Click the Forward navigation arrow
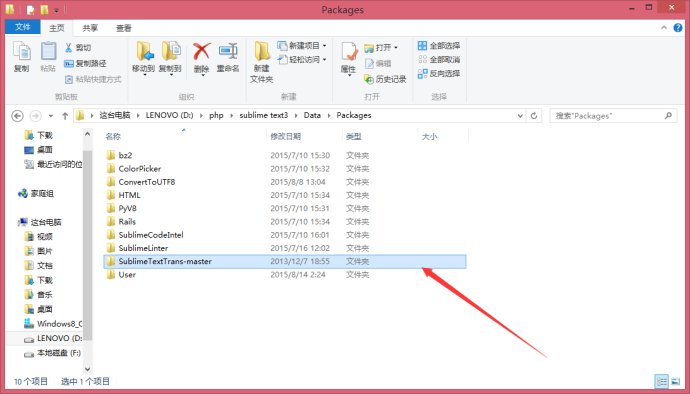Viewport: 690px width, 394px height. pos(35,116)
